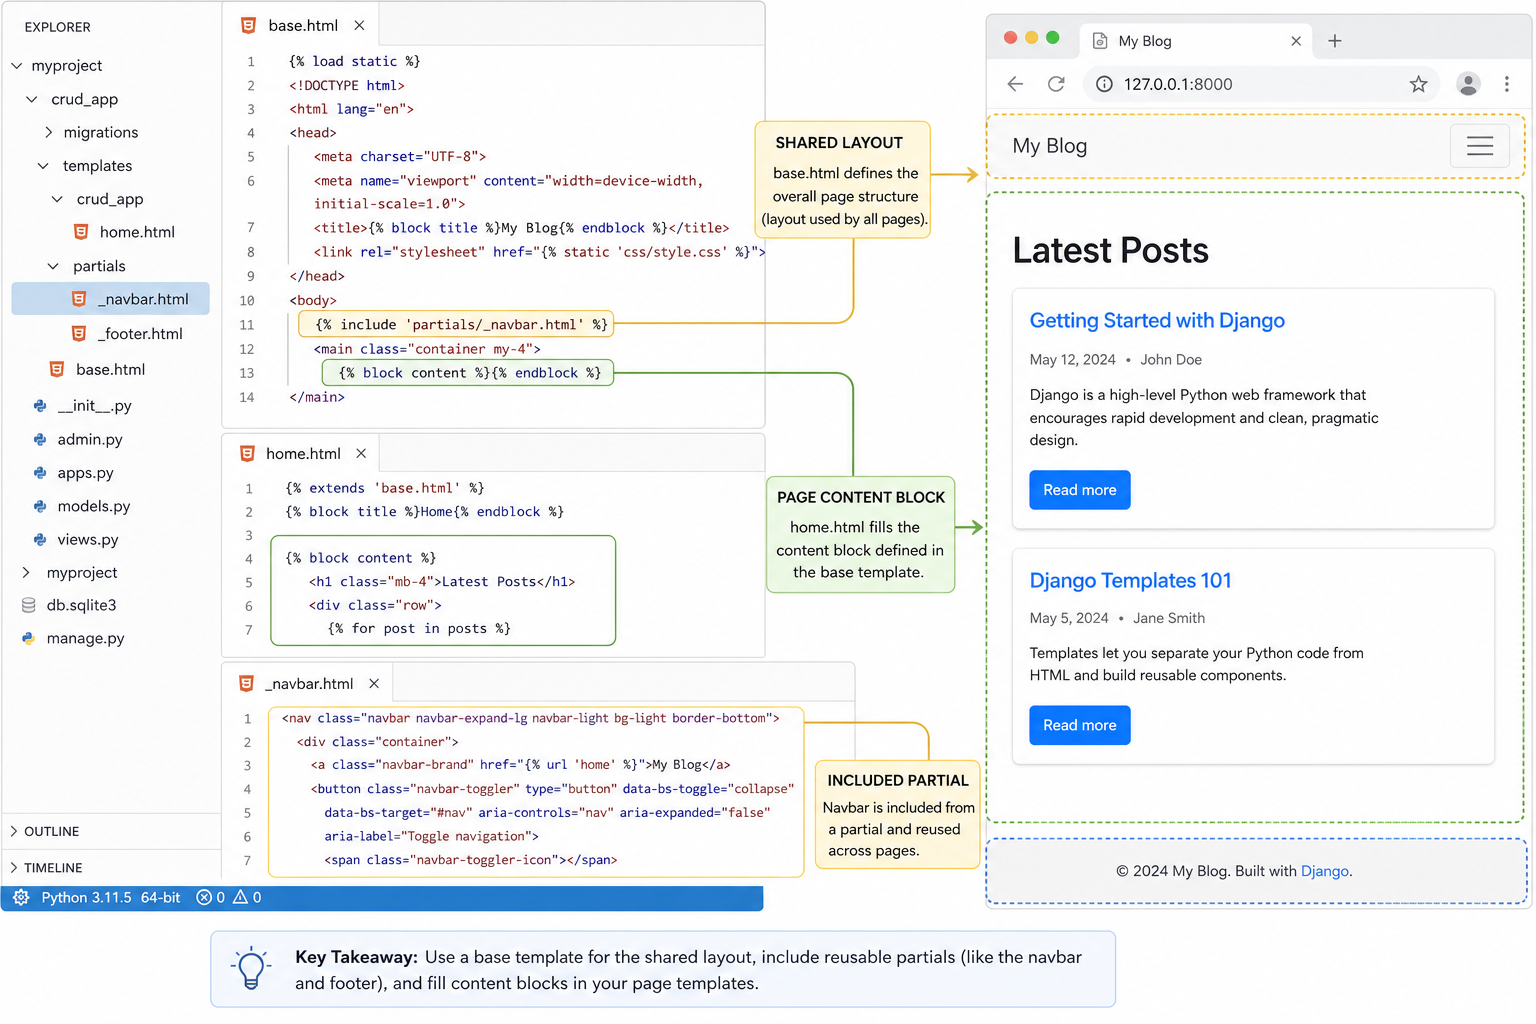The image size is (1536, 1024).
Task: Open a new browser tab with plus icon
Action: tap(1334, 41)
